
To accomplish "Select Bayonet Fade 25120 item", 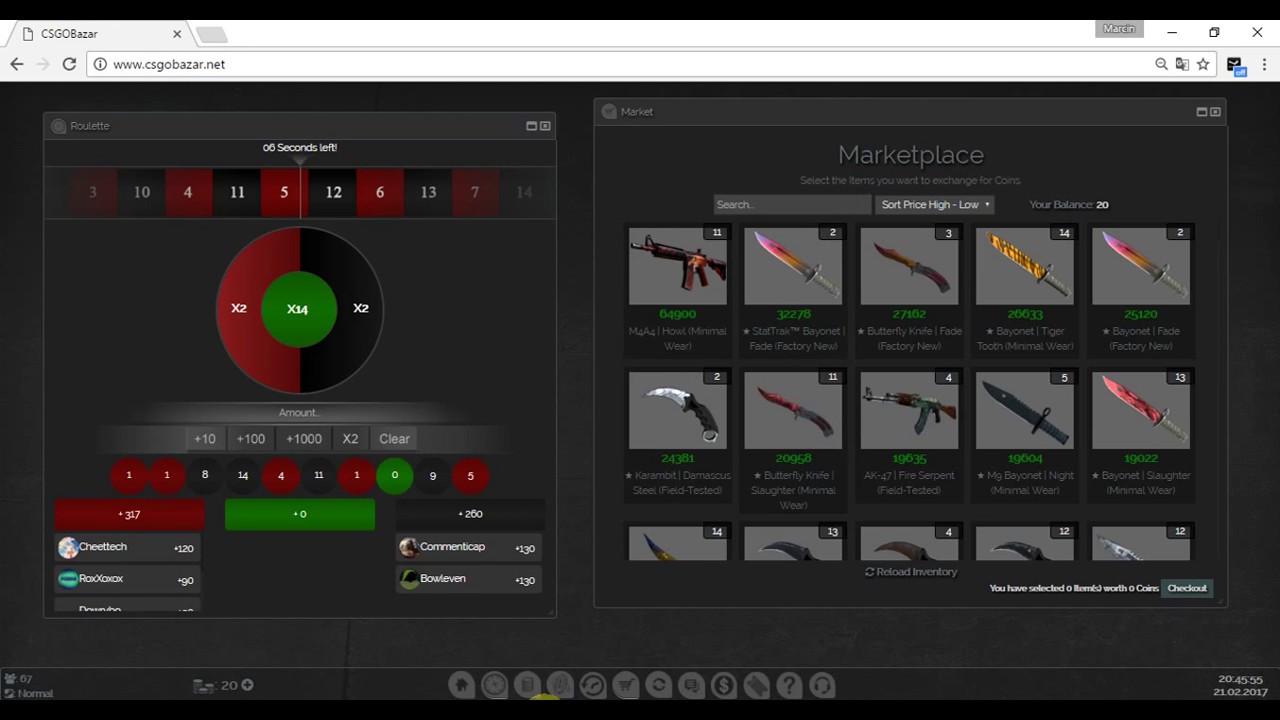I will [1141, 290].
